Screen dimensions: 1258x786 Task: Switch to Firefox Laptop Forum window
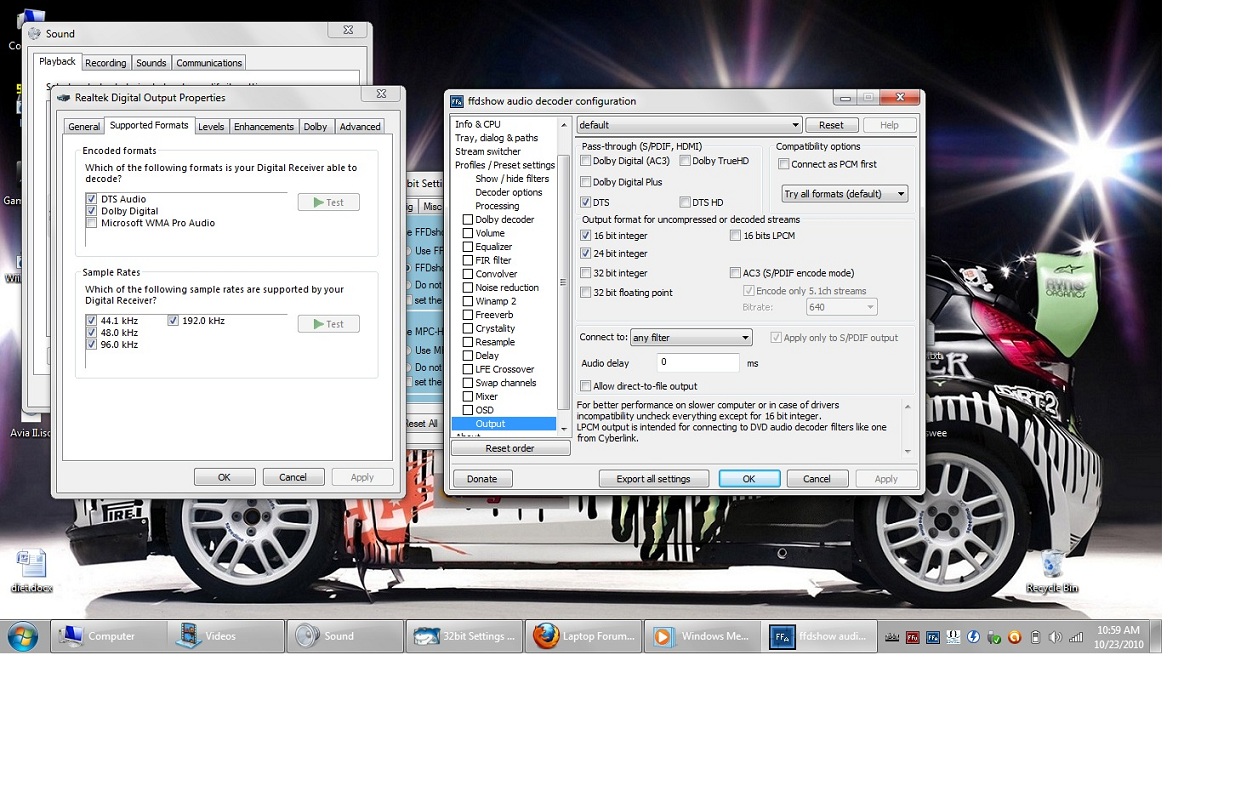(x=584, y=636)
